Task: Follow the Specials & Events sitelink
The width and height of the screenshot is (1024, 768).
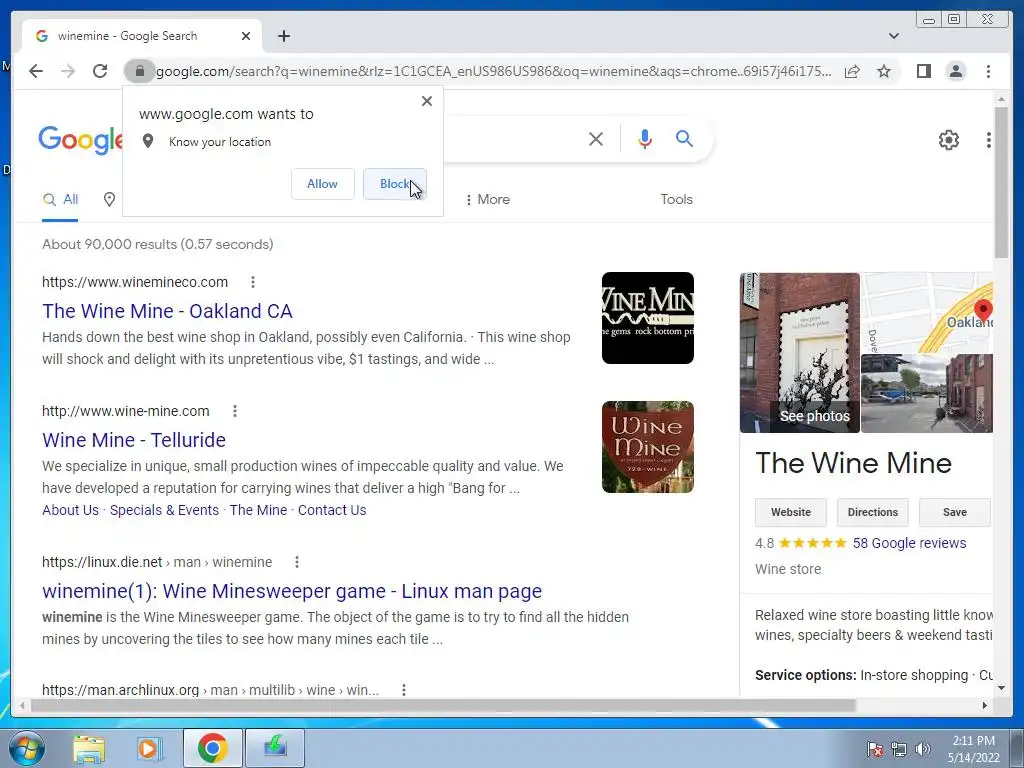Action: (x=164, y=511)
